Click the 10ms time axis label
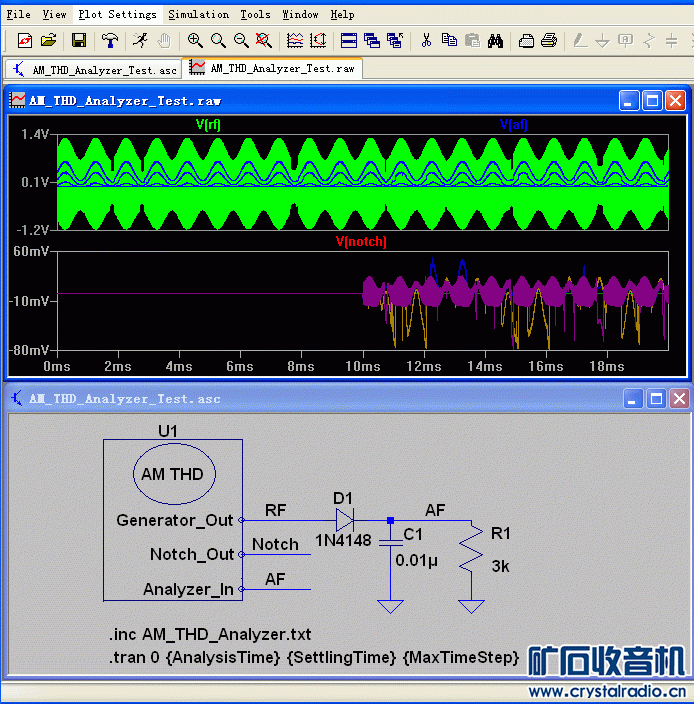Image resolution: width=694 pixels, height=704 pixels. pyautogui.click(x=362, y=366)
